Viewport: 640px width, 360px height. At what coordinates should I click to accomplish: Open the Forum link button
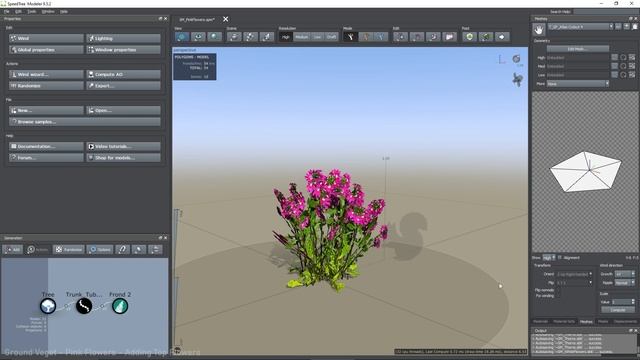[46, 158]
